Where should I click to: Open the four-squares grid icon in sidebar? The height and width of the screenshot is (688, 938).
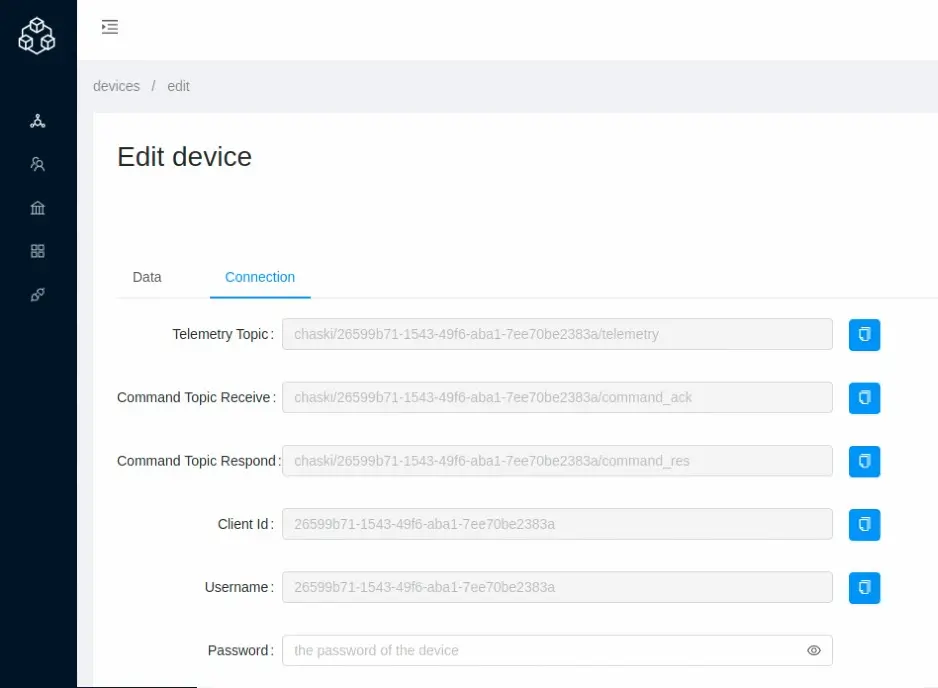[x=38, y=251]
